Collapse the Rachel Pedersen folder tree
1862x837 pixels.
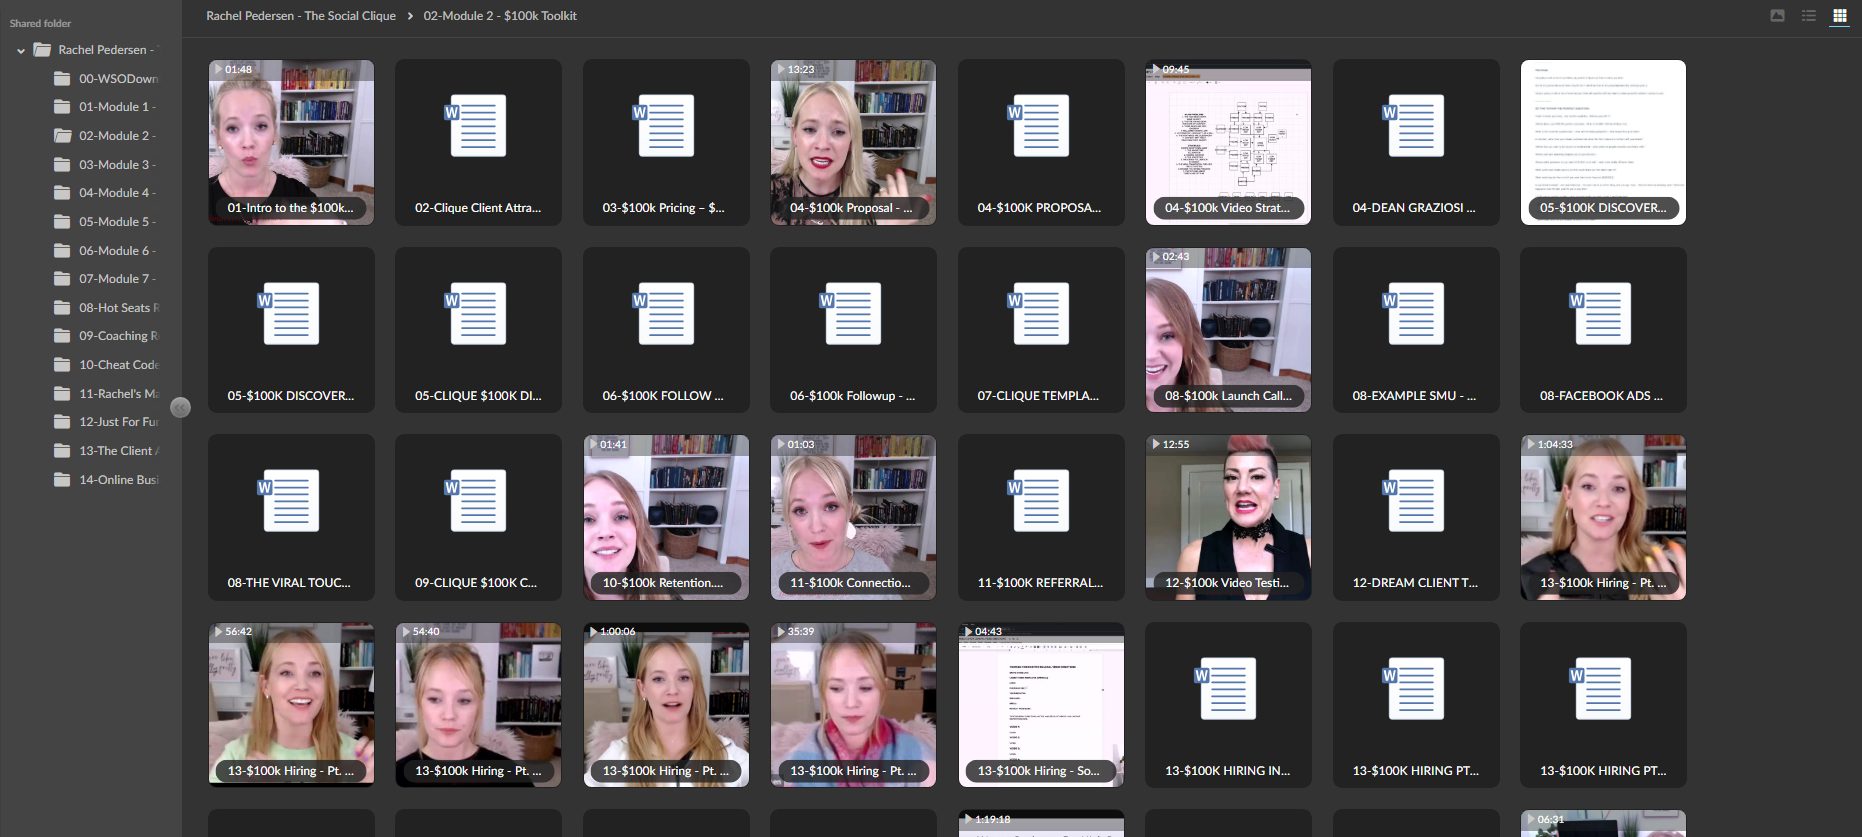click(x=21, y=50)
